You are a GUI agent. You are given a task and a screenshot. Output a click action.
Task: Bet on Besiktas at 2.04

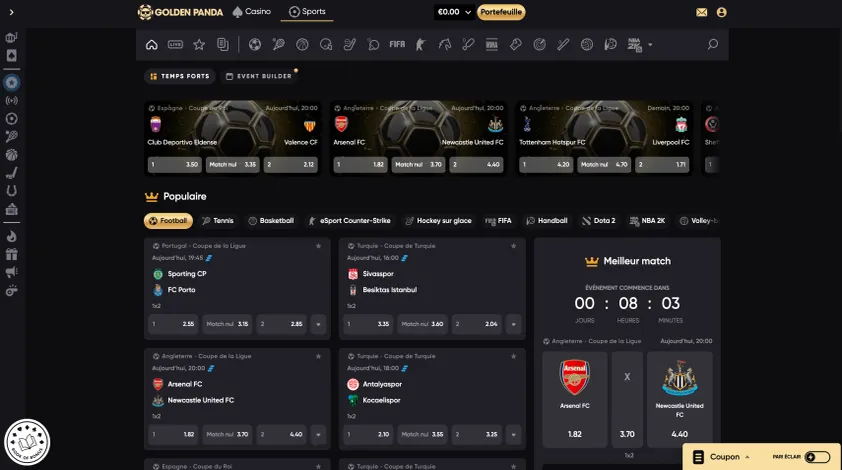(476, 324)
